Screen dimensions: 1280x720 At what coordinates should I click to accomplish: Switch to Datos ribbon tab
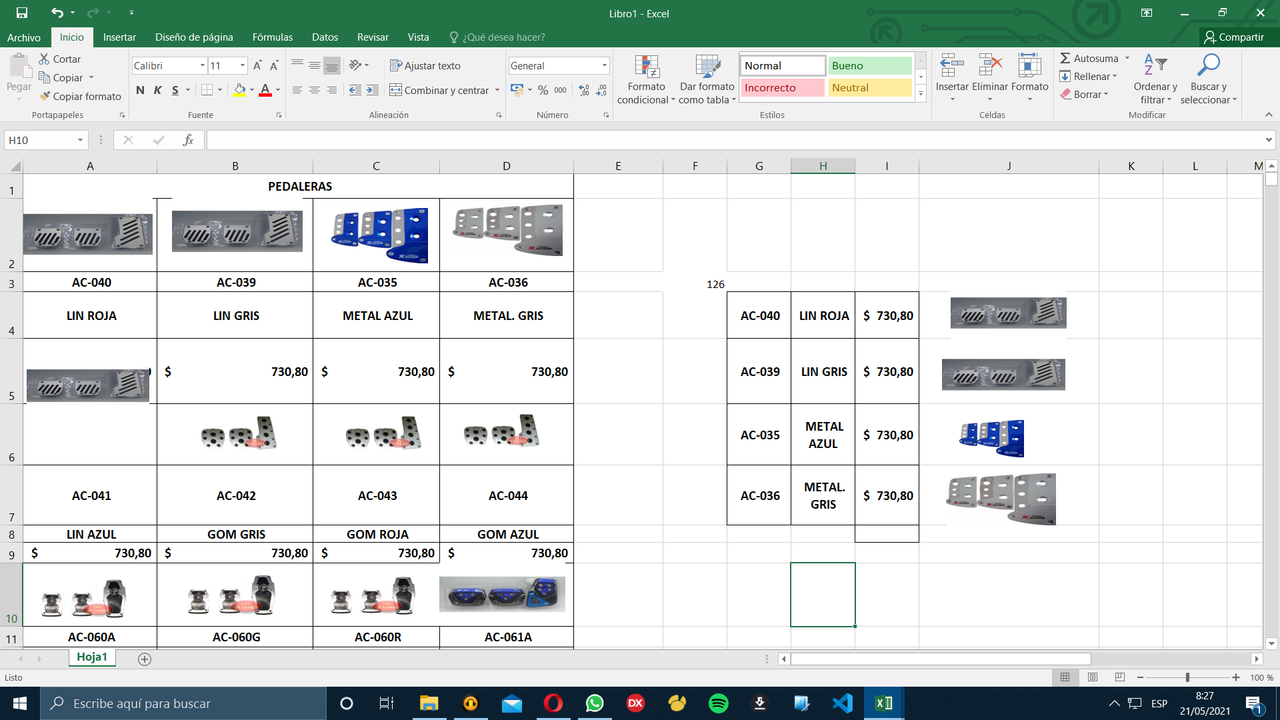point(325,37)
